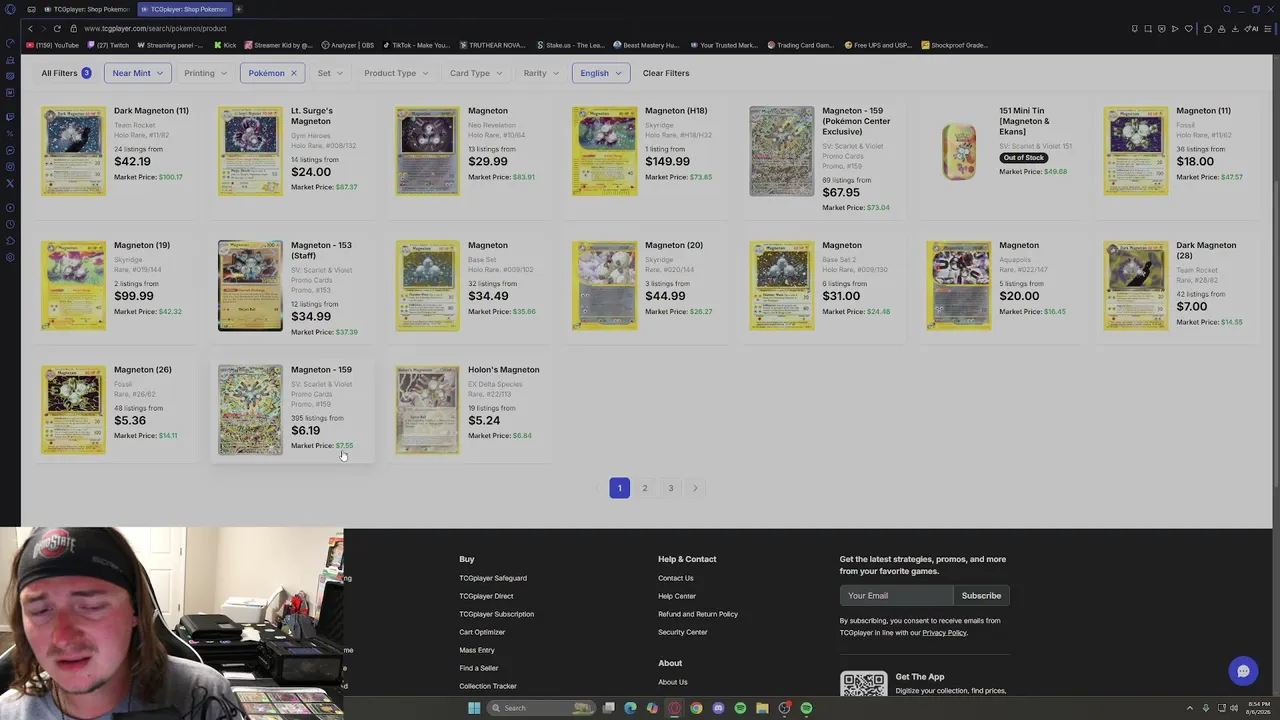Switch to the first TCGplayer browser tab
The image size is (1280, 720).
(x=89, y=9)
